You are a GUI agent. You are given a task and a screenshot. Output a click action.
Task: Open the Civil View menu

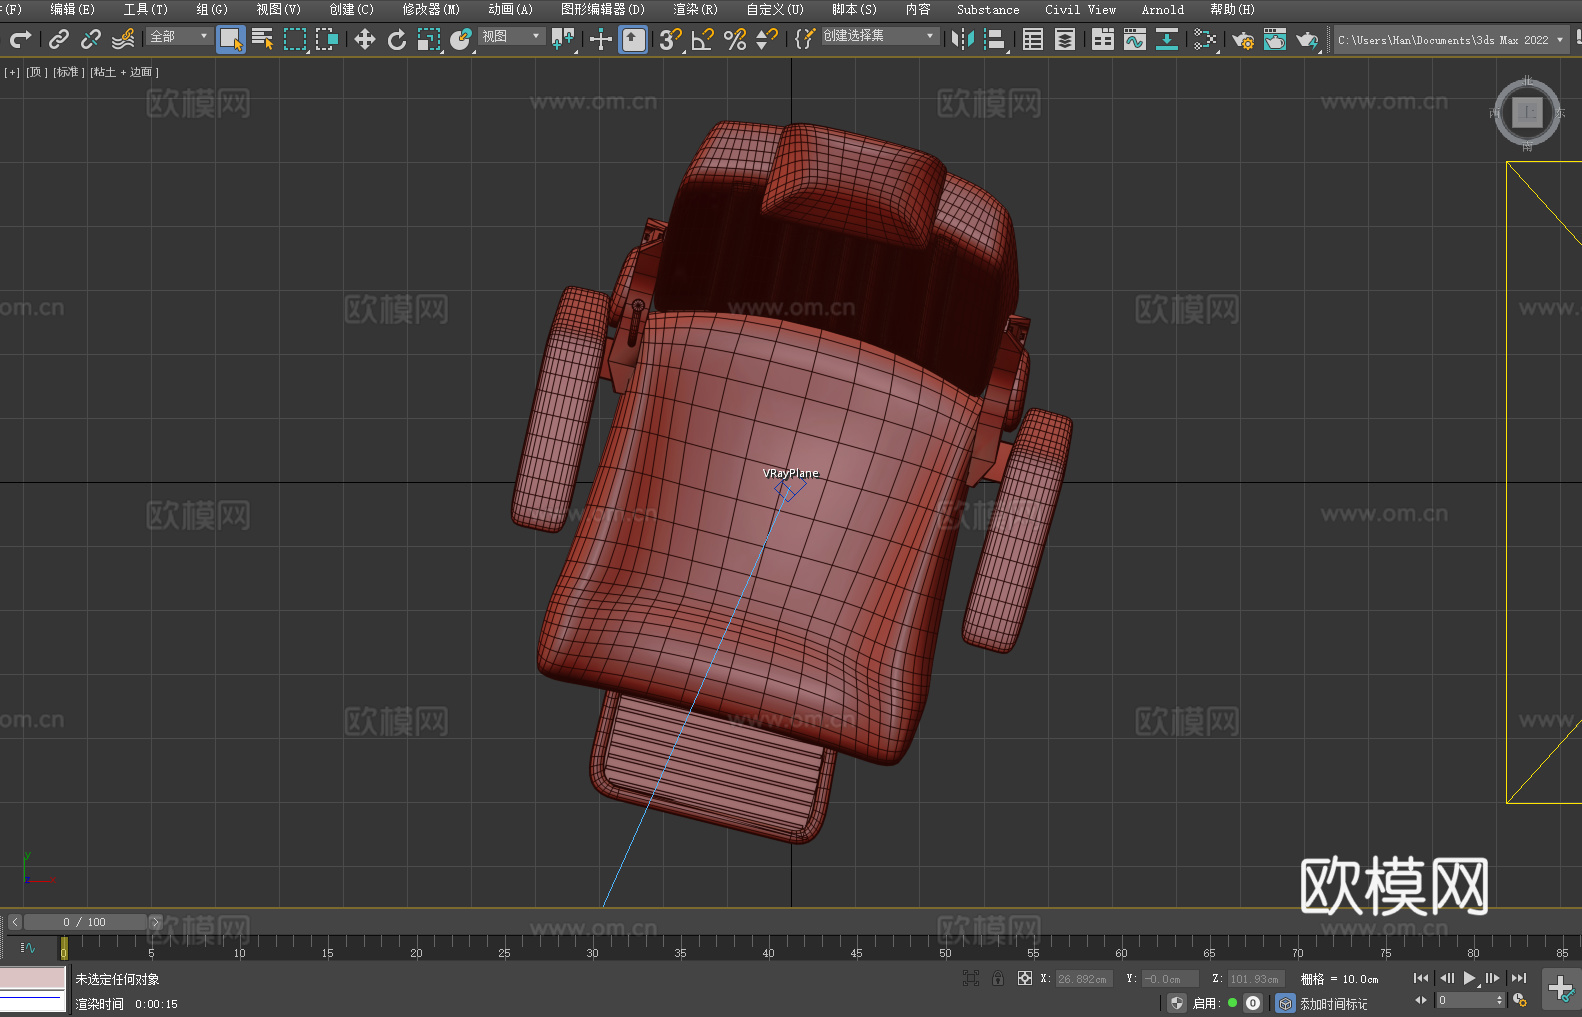point(1081,9)
